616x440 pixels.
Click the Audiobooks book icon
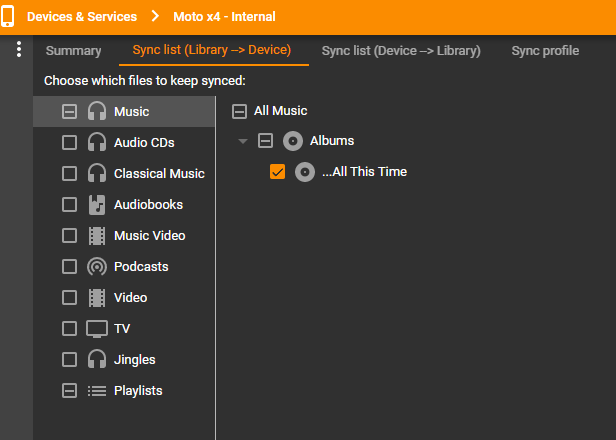[x=97, y=205]
